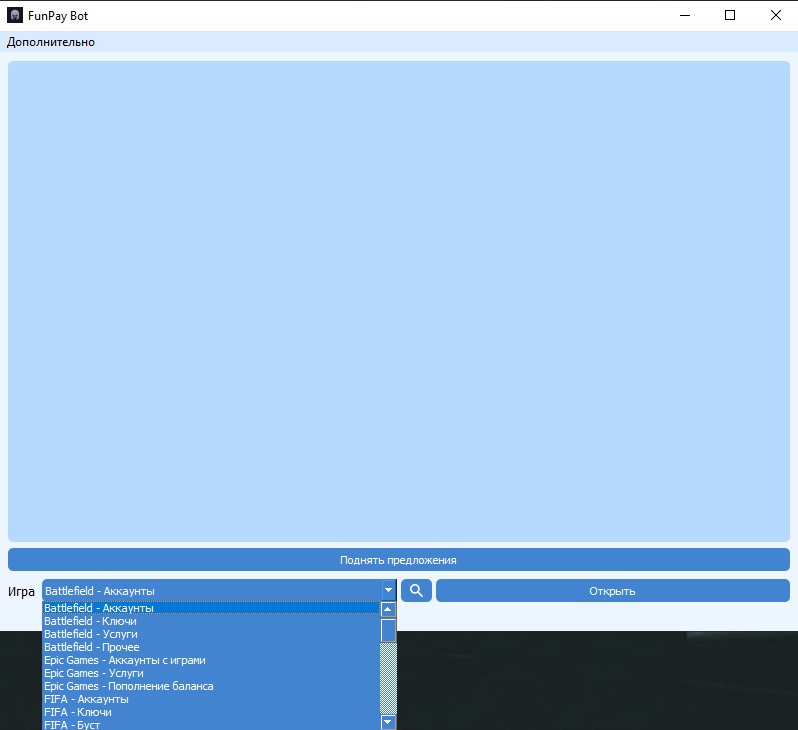Choose Battlefield - Услуги from list
The image size is (798, 730).
[x=211, y=634]
